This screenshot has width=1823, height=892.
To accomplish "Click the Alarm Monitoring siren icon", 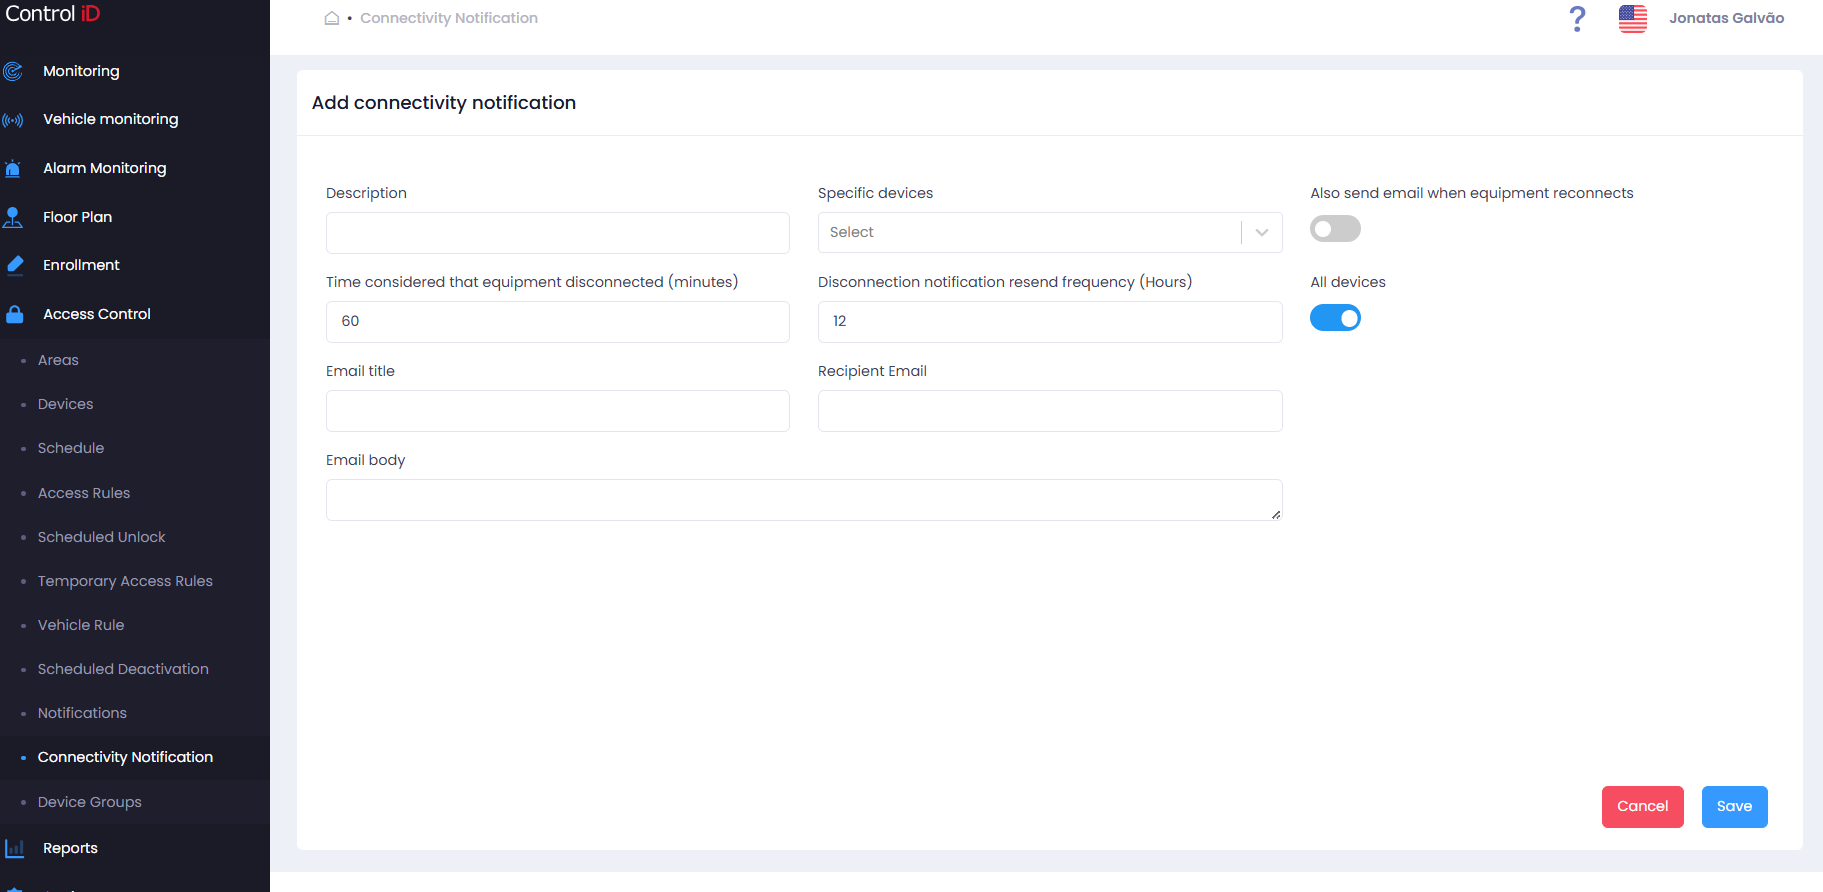I will click(x=13, y=168).
